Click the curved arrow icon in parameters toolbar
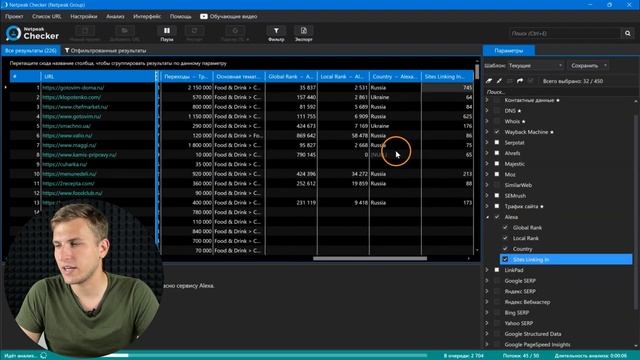Image resolution: width=640 pixels, height=360 pixels. [520, 81]
